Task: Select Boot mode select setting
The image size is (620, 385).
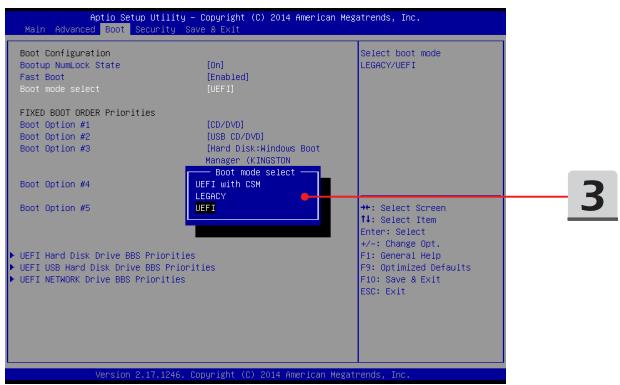Action: pos(60,89)
